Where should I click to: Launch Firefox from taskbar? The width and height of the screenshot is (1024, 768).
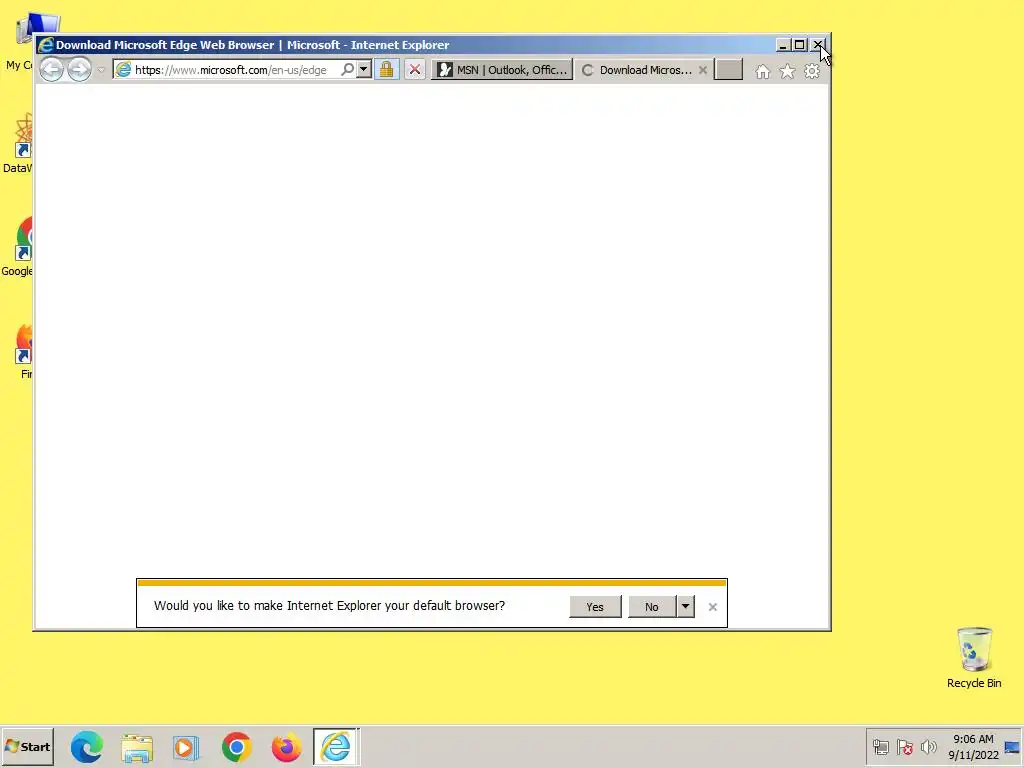(x=286, y=746)
